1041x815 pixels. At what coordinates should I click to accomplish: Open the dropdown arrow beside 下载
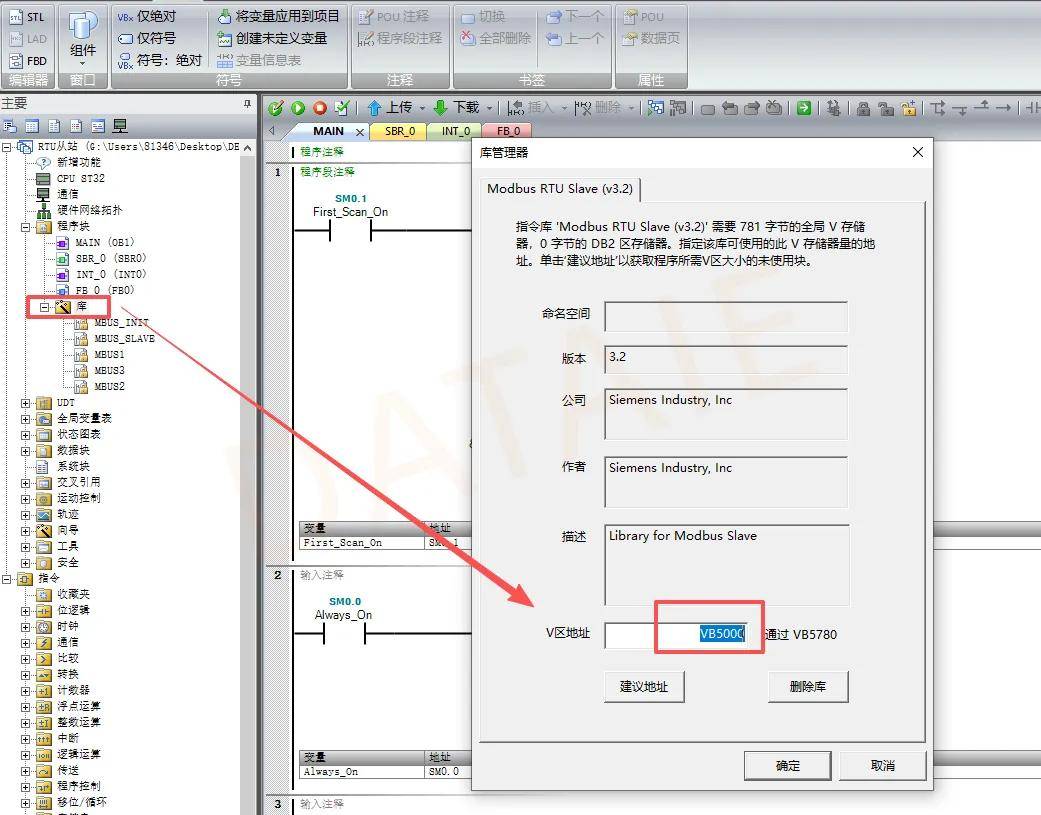[x=489, y=108]
